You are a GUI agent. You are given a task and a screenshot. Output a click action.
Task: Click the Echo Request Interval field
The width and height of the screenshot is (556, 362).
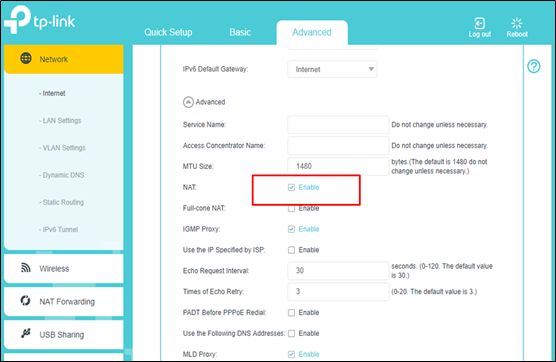point(338,271)
